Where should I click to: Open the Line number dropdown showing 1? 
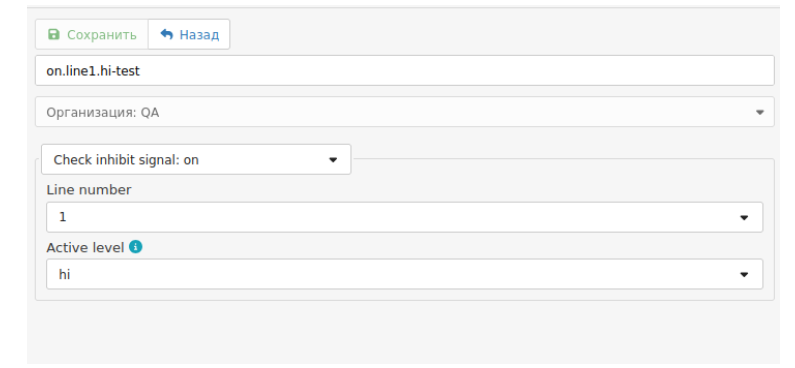[405, 217]
